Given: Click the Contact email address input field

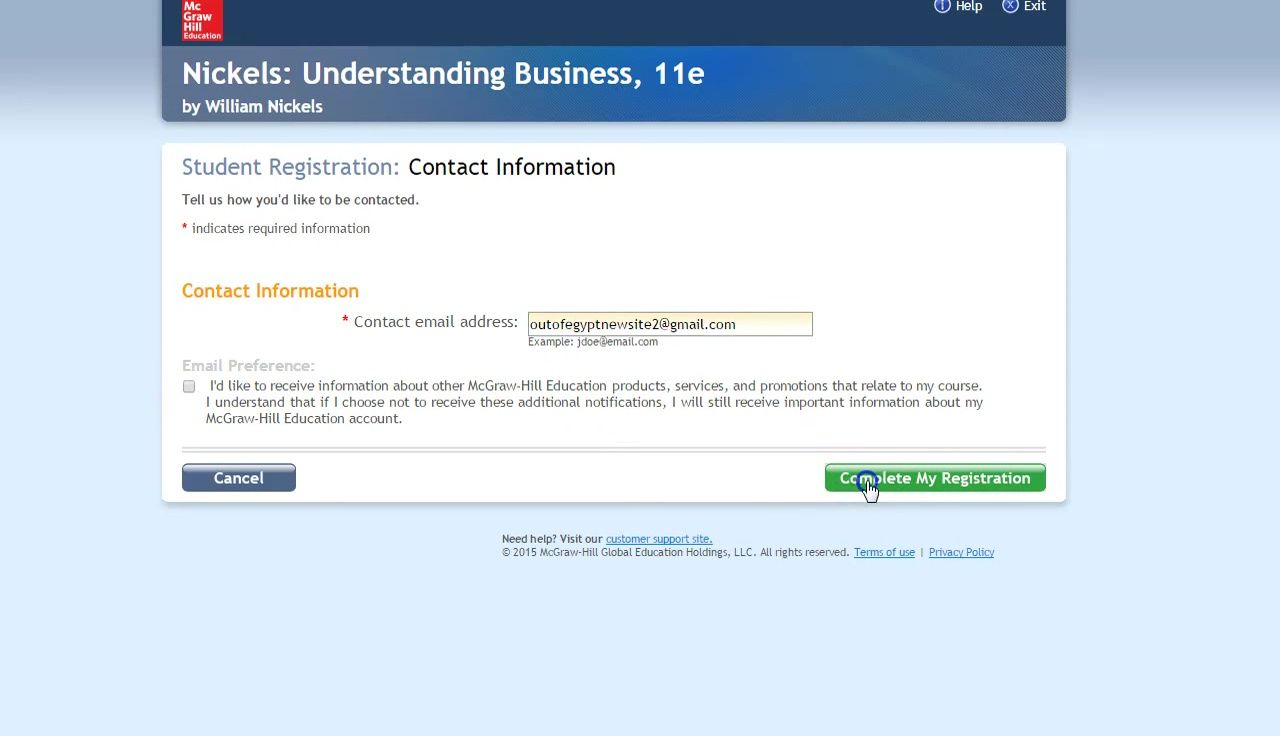Looking at the screenshot, I should (x=670, y=324).
